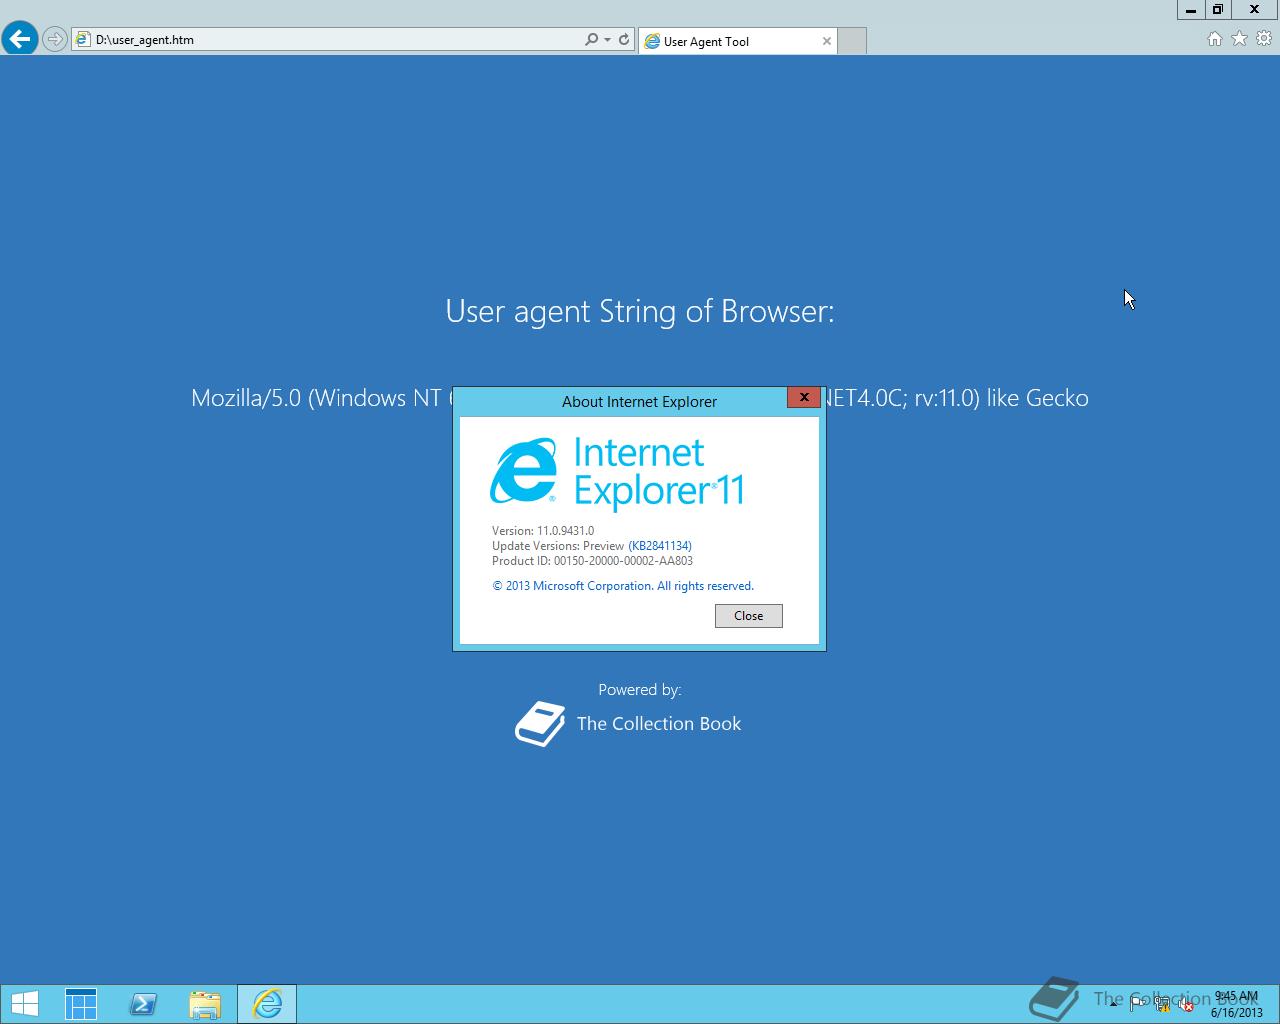Viewport: 1280px width, 1024px height.
Task: Open a new tab with the blank tab button
Action: tap(852, 41)
